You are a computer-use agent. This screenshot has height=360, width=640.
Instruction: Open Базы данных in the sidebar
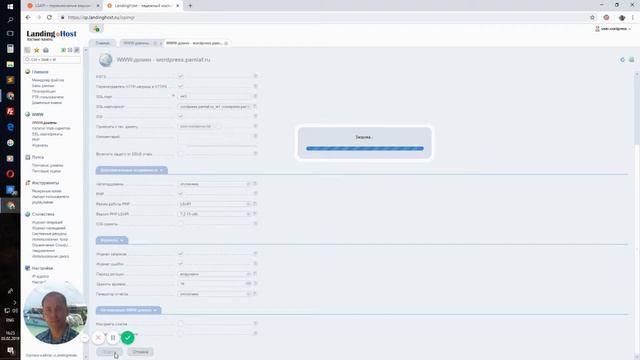pyautogui.click(x=43, y=86)
